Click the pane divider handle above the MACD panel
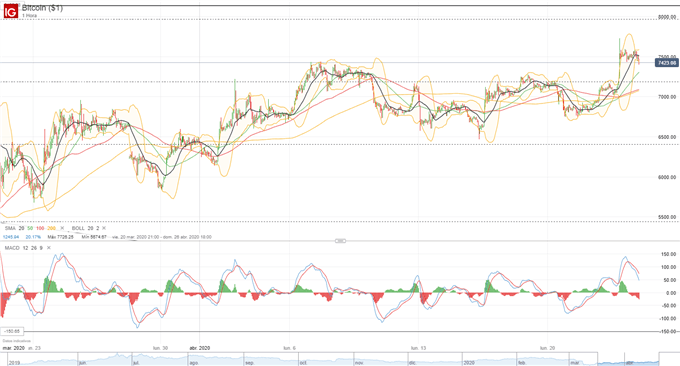 [x=340, y=241]
